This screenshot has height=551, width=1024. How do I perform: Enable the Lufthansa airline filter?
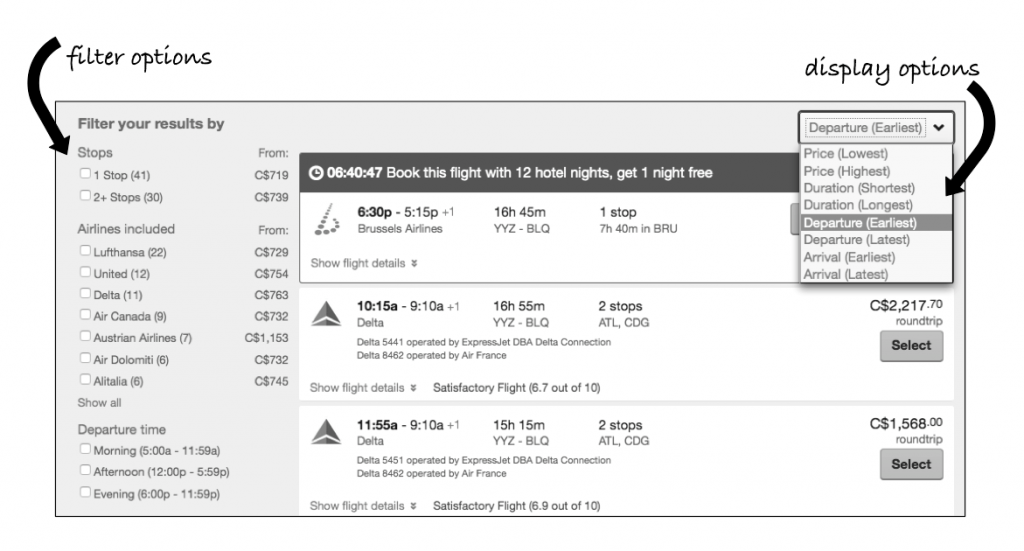[85, 251]
